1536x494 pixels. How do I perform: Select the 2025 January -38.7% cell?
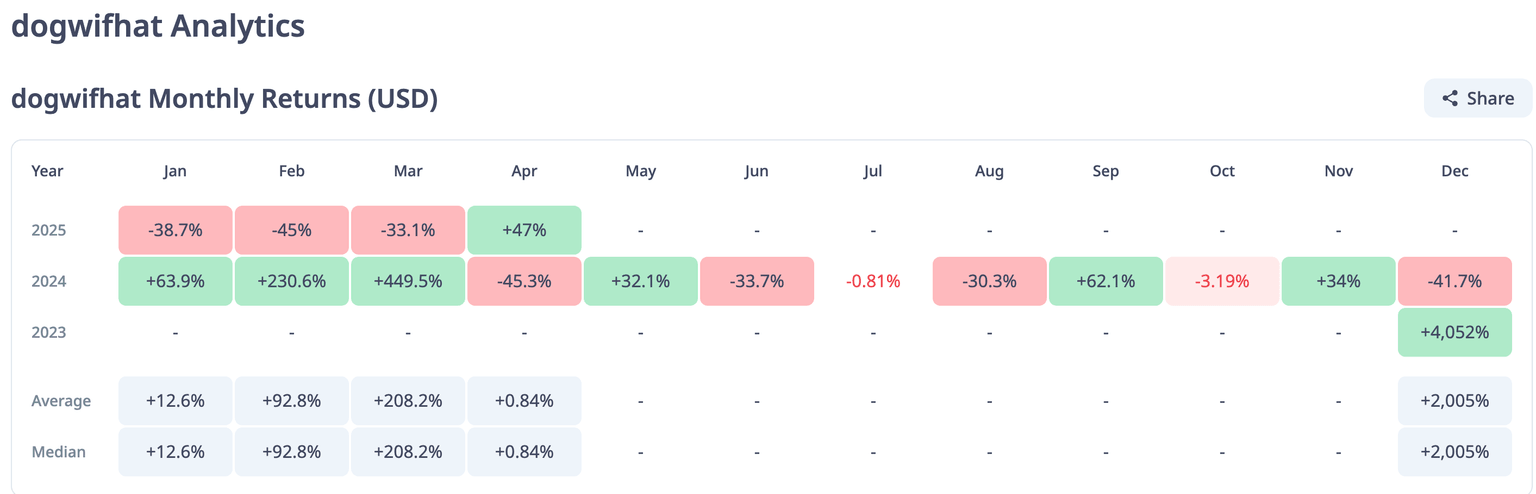click(175, 230)
